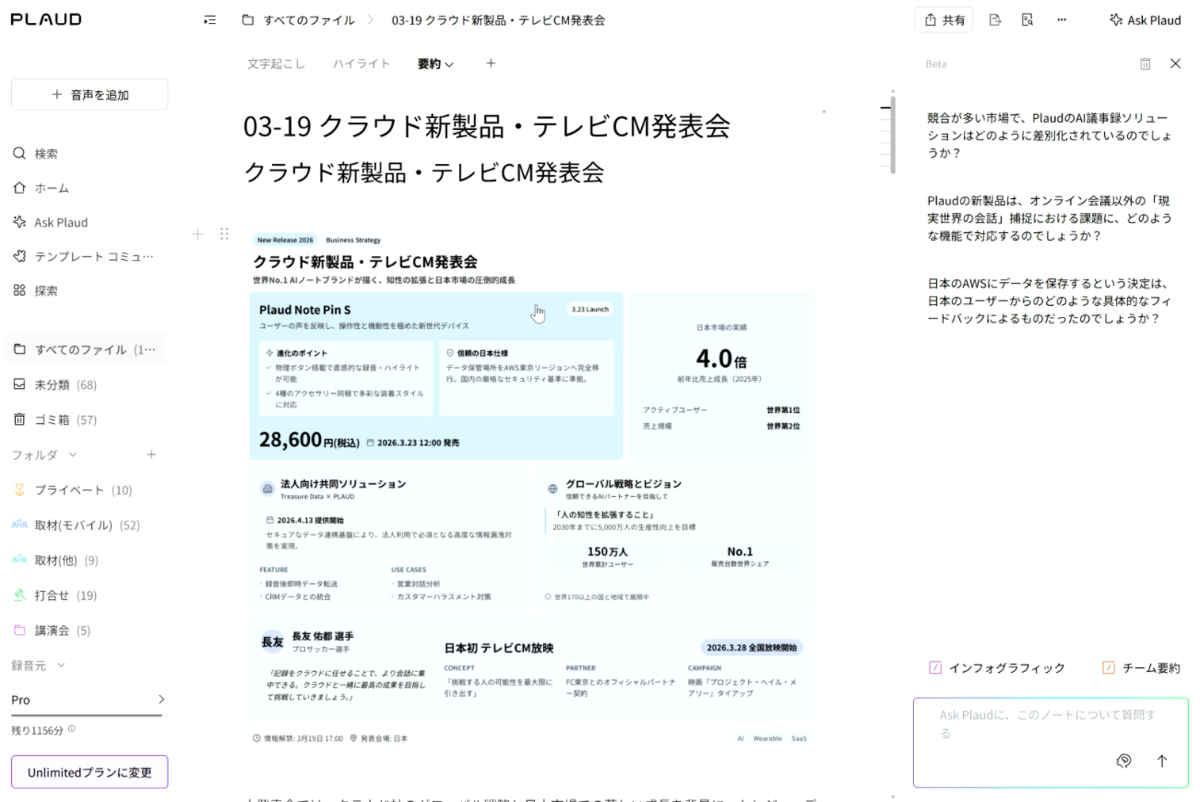Click the gavel icon beside 打合せ
The image size is (1200, 802).
(19, 595)
